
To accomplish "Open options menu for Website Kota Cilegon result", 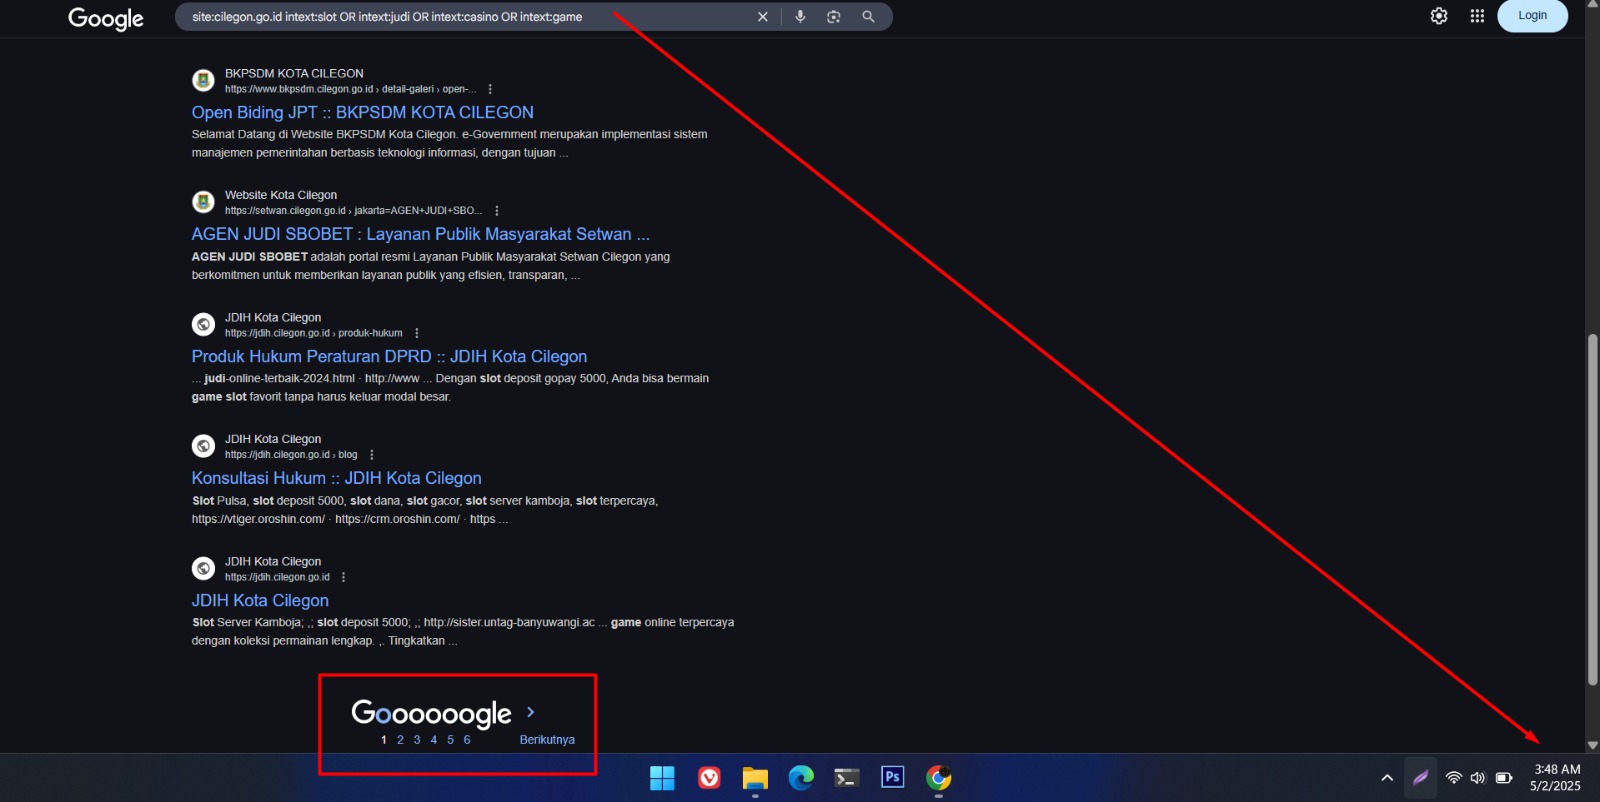I will click(x=497, y=211).
